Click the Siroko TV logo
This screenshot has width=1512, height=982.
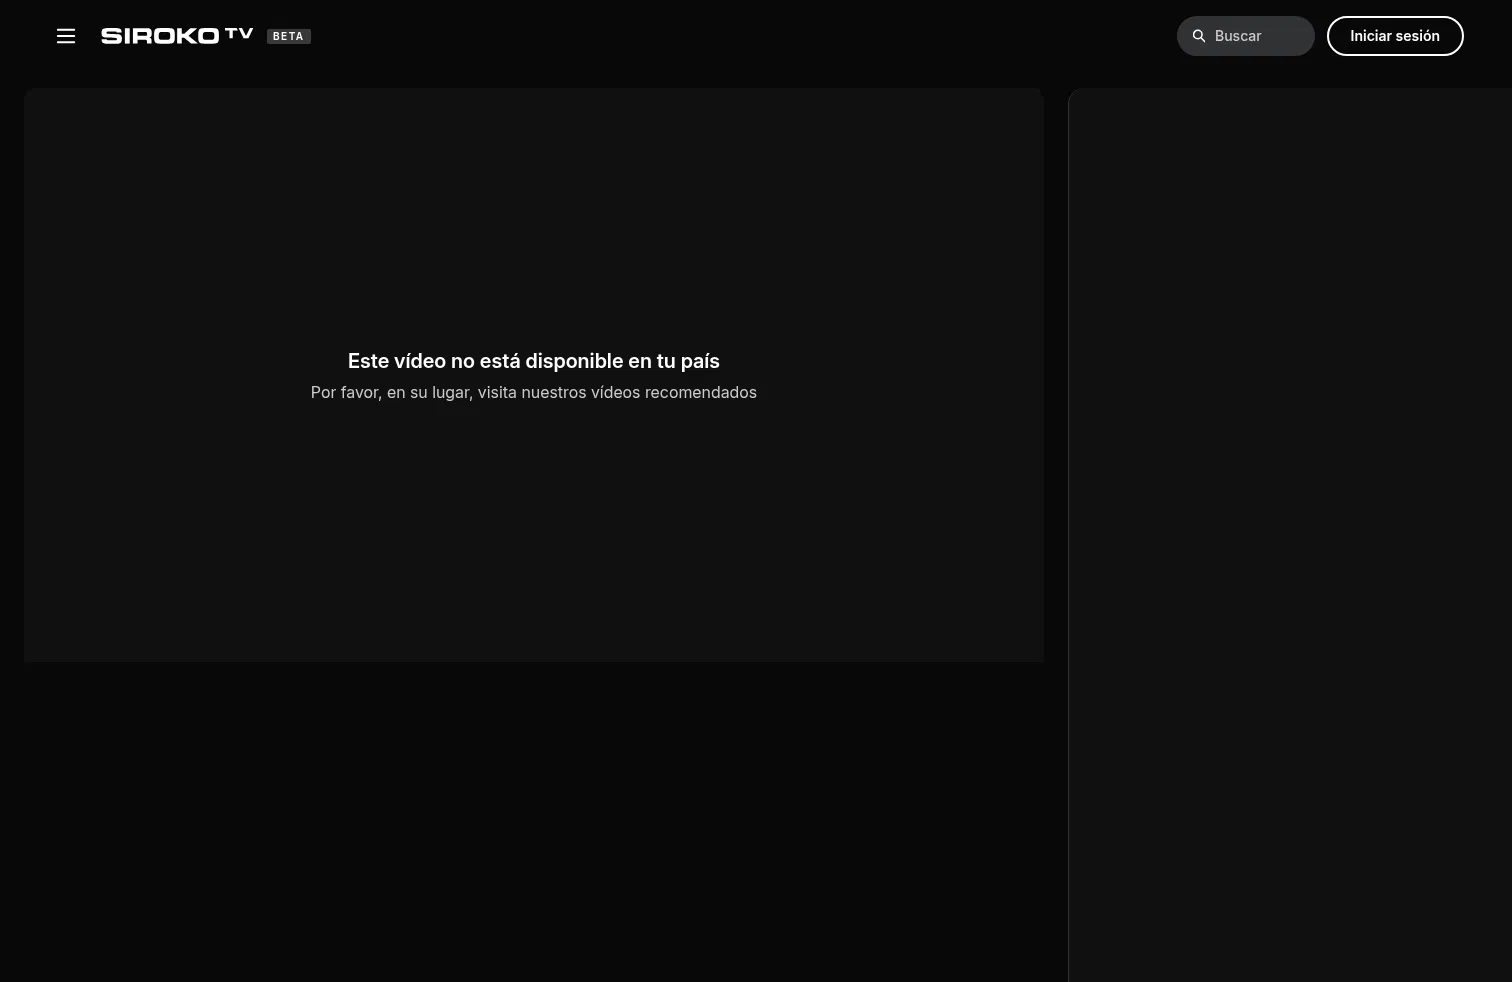[x=177, y=36]
